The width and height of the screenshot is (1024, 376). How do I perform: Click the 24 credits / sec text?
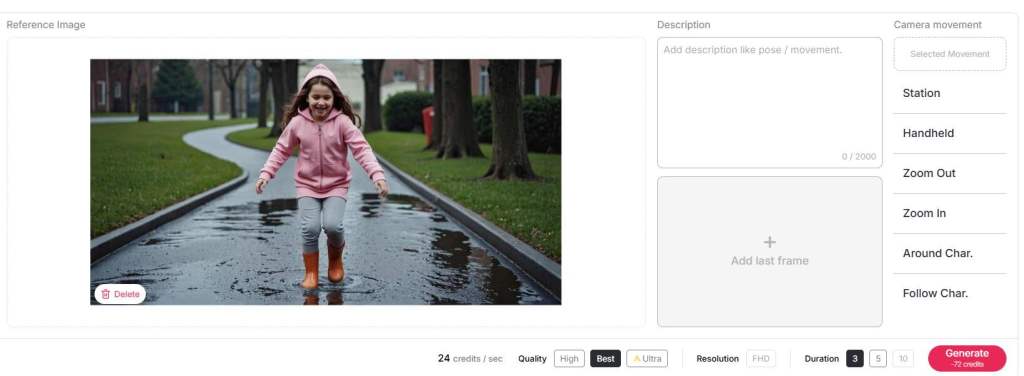point(470,358)
